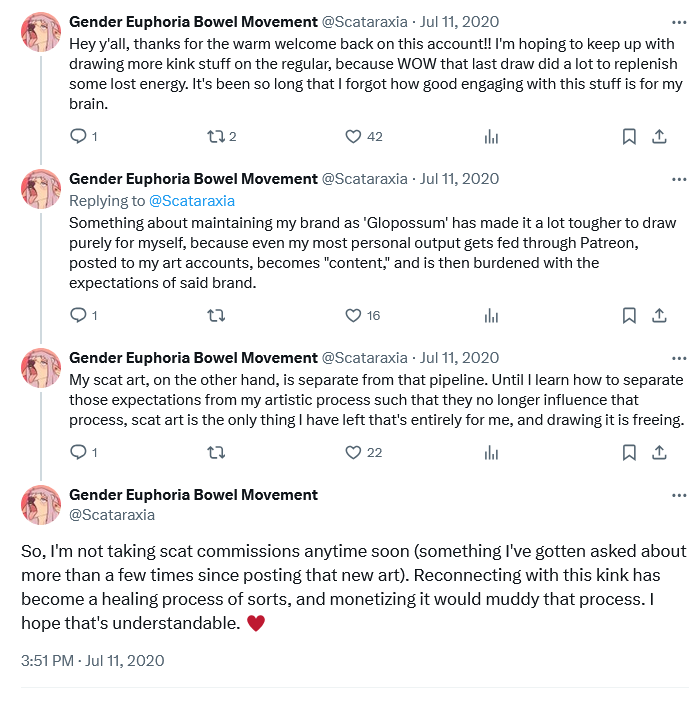
Task: Like the tweet with 42 likes
Action: (x=353, y=137)
